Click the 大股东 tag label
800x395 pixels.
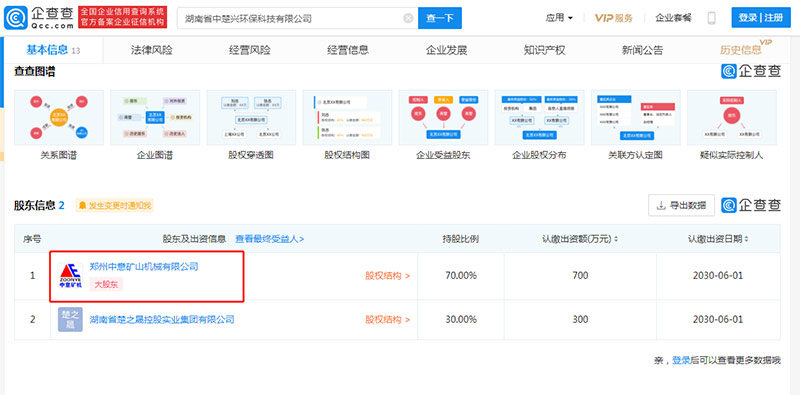coord(106,285)
